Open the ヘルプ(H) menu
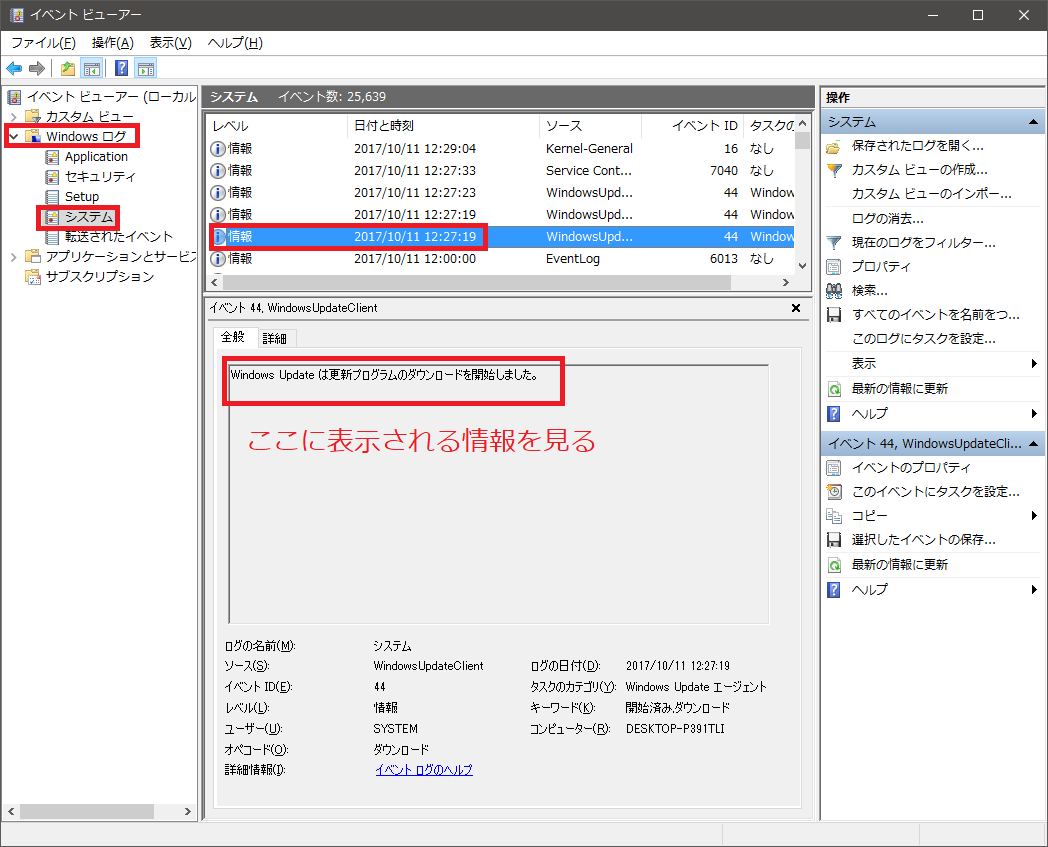Screen dimensions: 1048x847 (235, 43)
